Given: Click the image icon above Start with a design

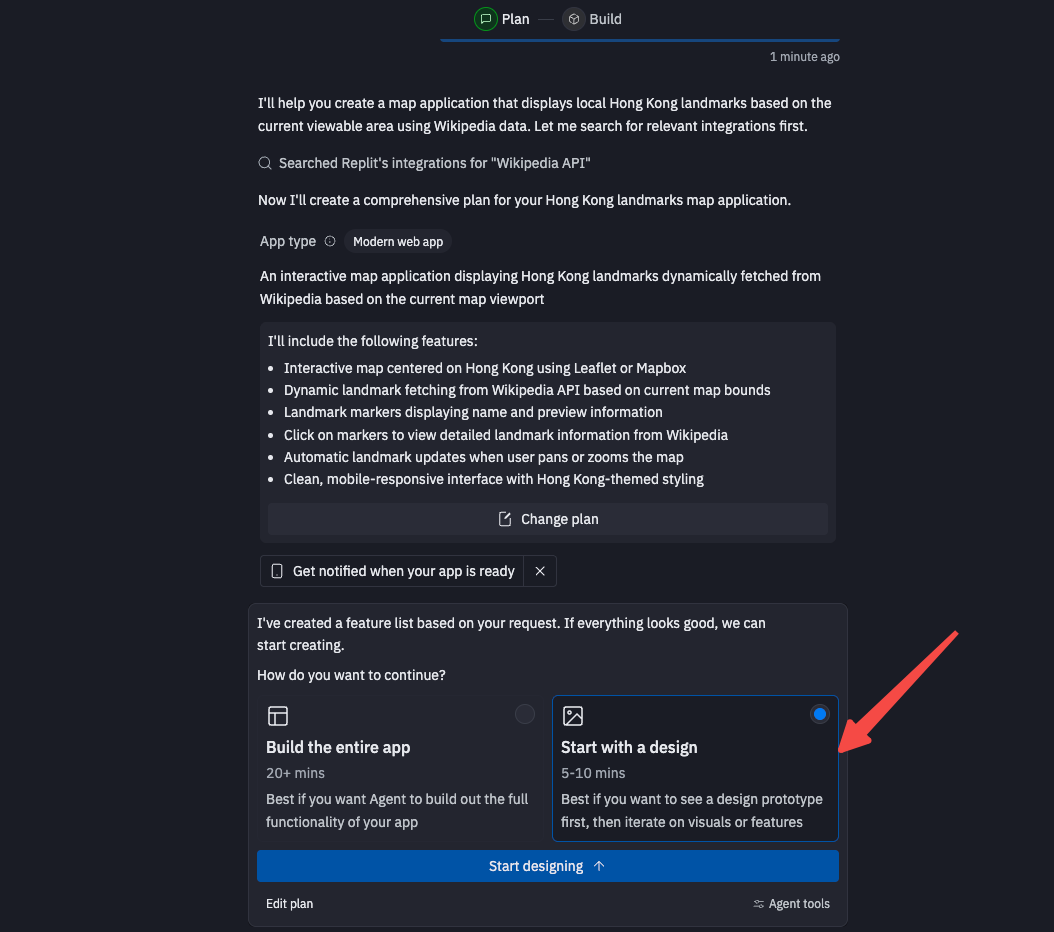Looking at the screenshot, I should (x=573, y=716).
